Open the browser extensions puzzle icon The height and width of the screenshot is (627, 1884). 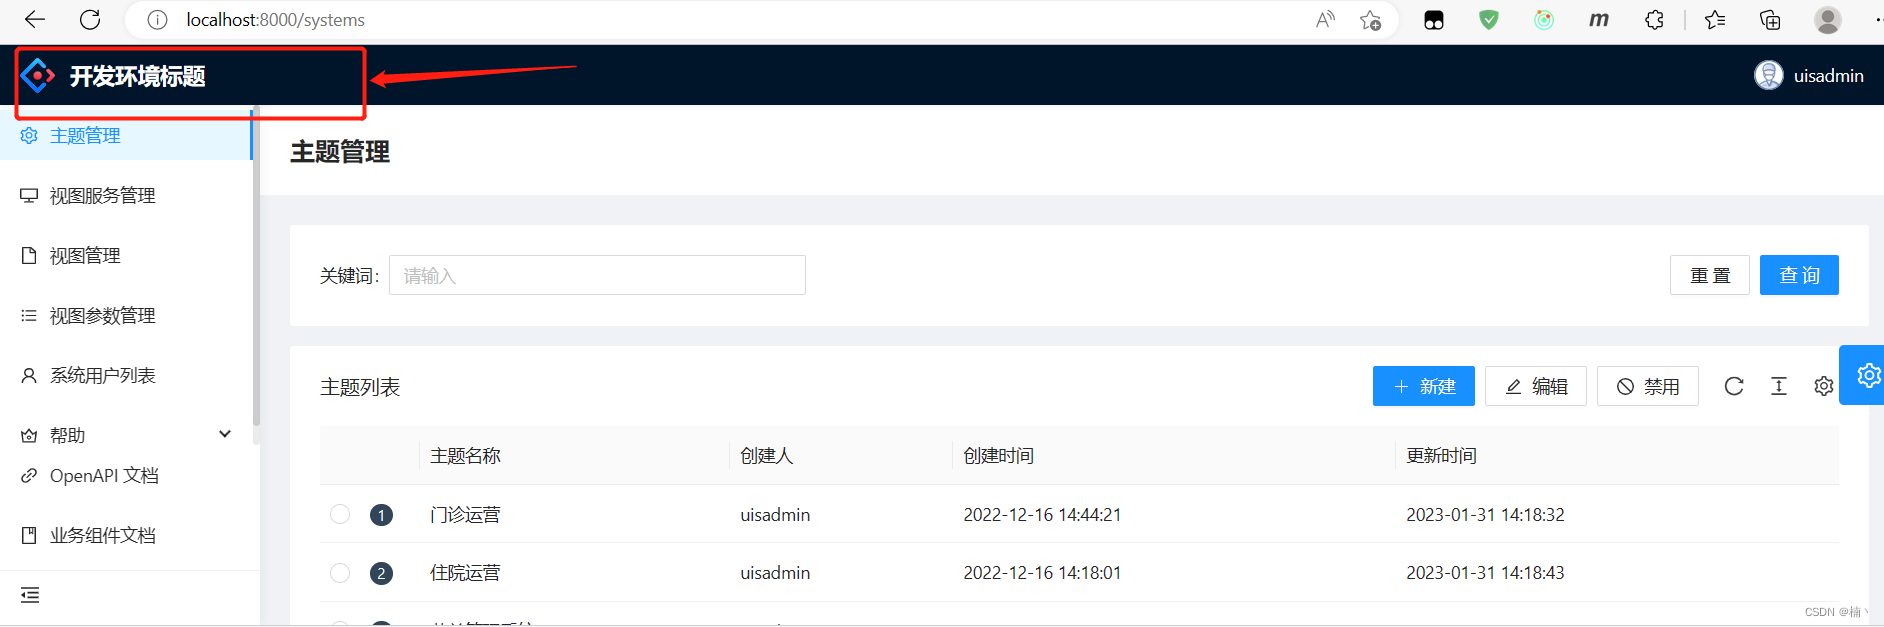[1654, 20]
